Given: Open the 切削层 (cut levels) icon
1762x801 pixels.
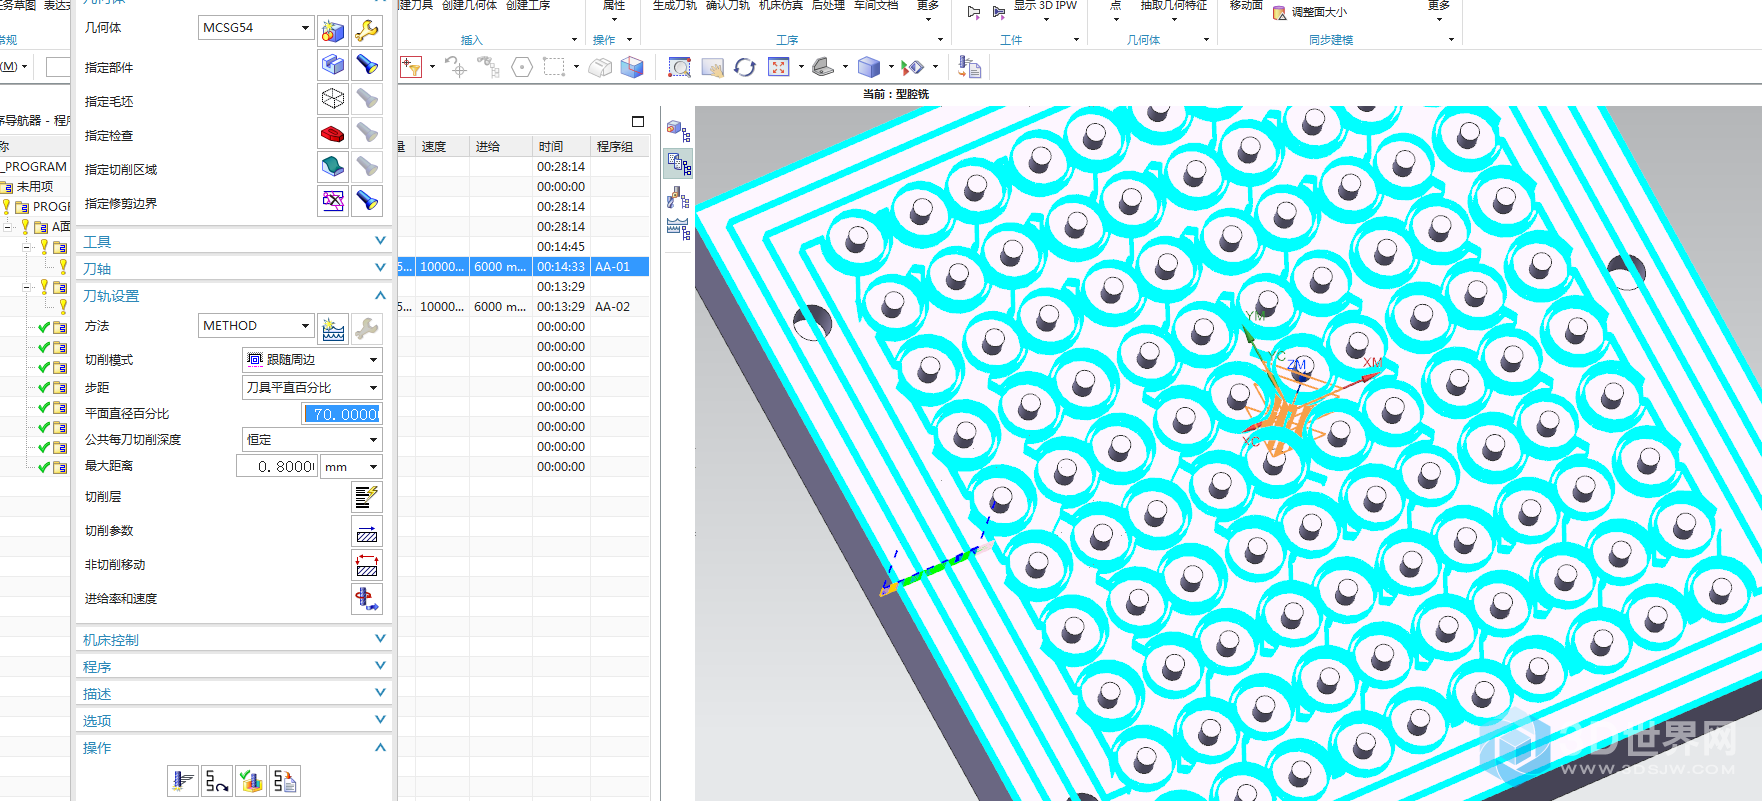Looking at the screenshot, I should (x=367, y=496).
